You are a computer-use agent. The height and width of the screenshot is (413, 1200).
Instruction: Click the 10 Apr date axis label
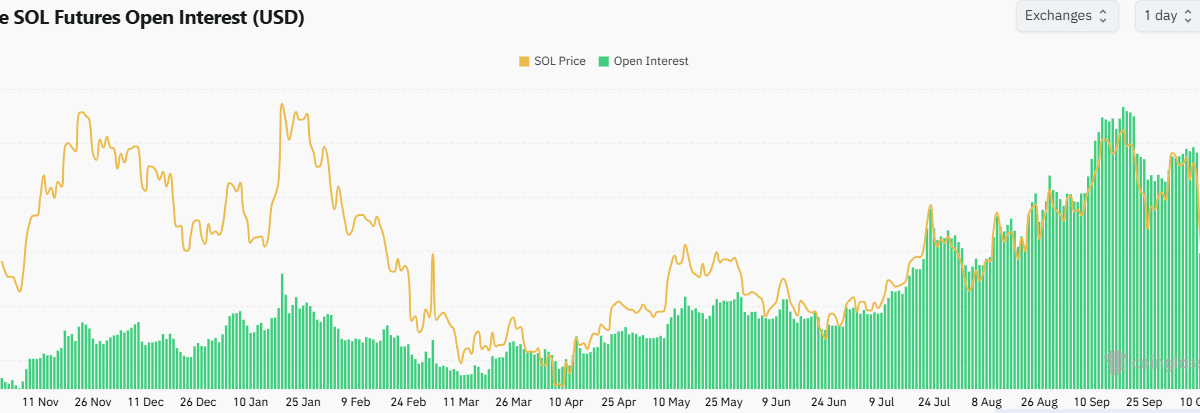click(566, 402)
